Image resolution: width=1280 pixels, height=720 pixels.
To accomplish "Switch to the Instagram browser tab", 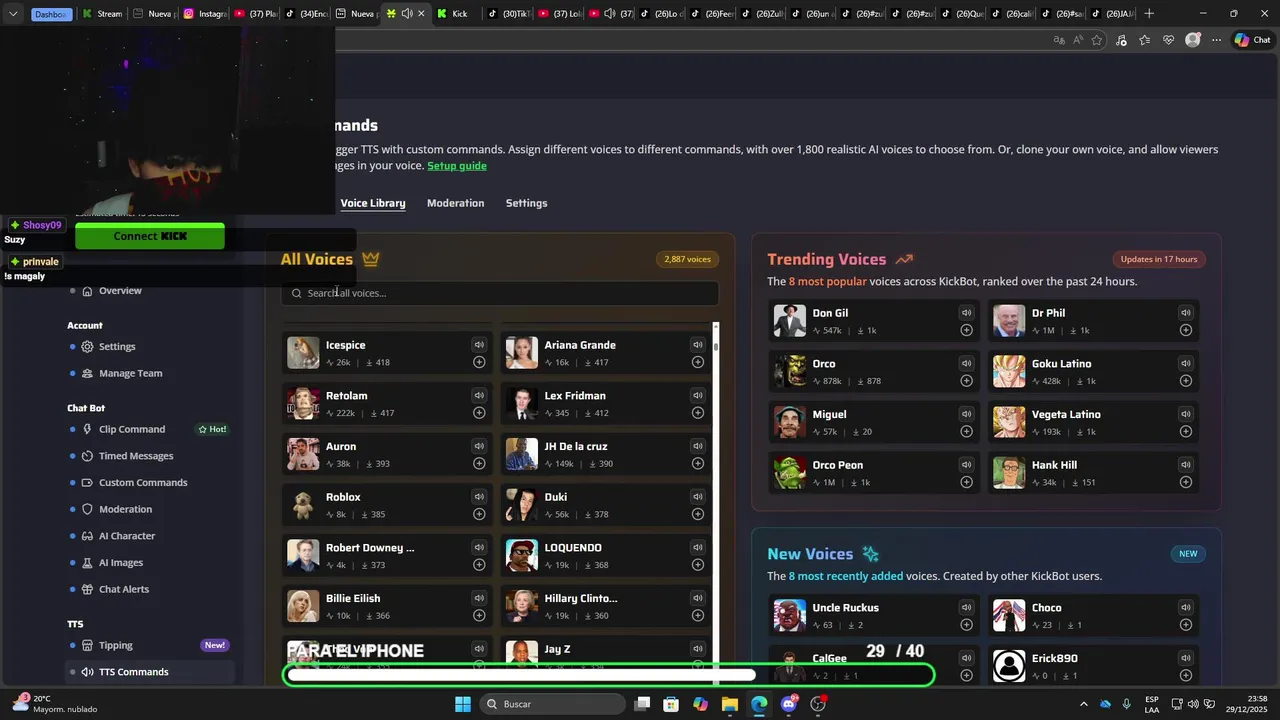I will [205, 14].
